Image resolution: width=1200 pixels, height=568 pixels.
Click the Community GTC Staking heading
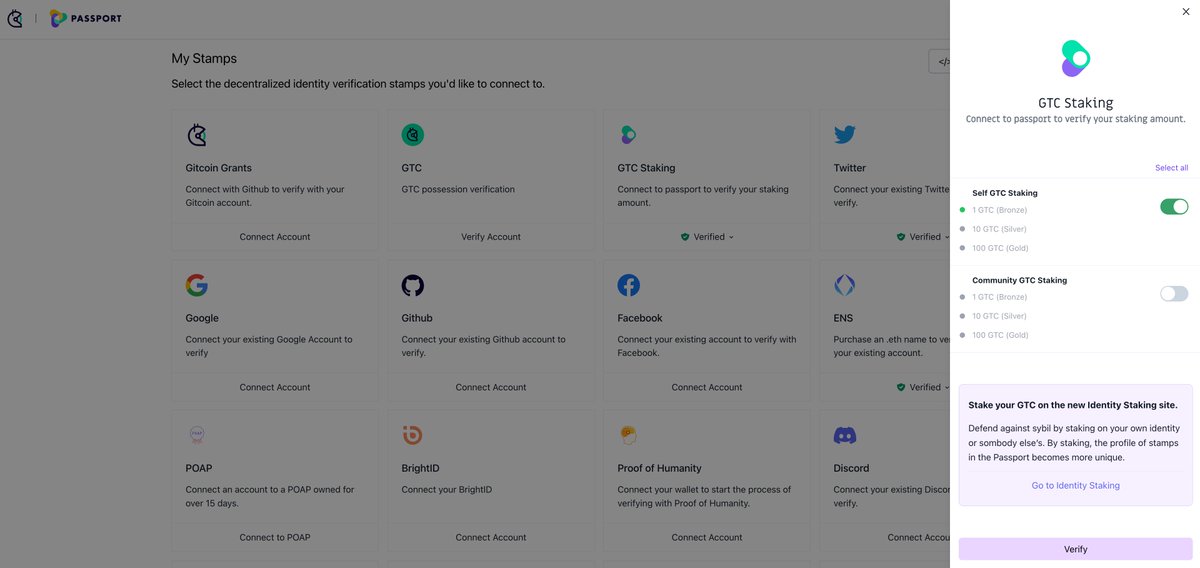1019,280
